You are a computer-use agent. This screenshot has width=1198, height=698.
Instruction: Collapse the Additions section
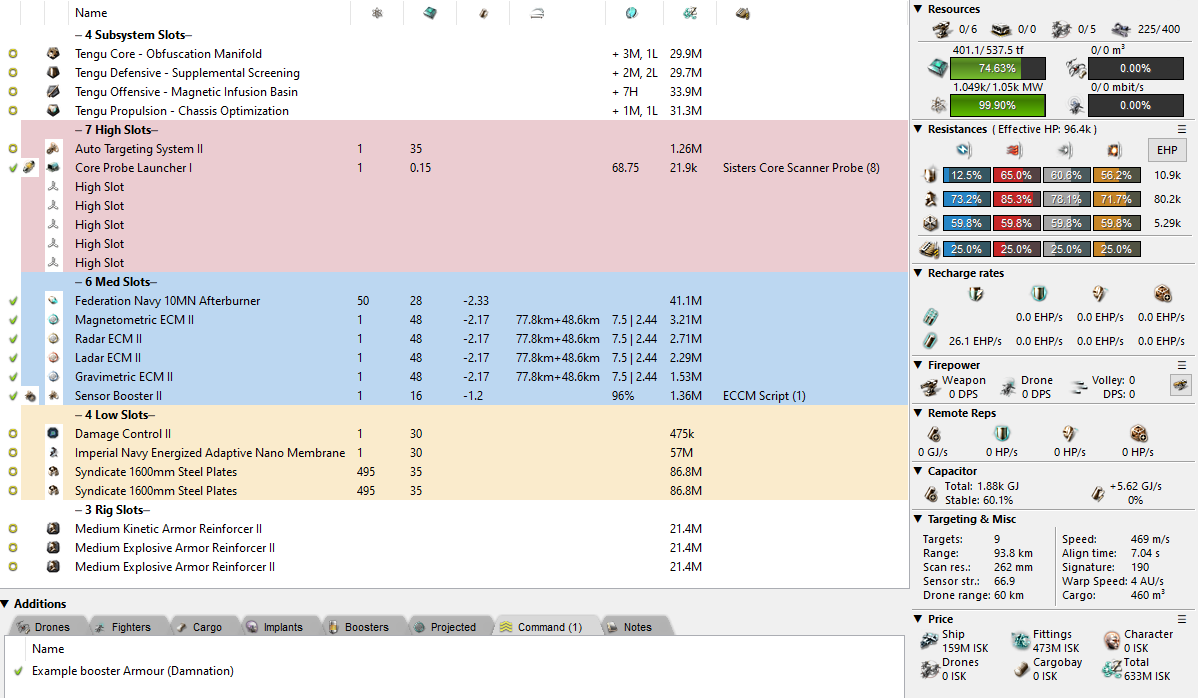(x=6, y=604)
